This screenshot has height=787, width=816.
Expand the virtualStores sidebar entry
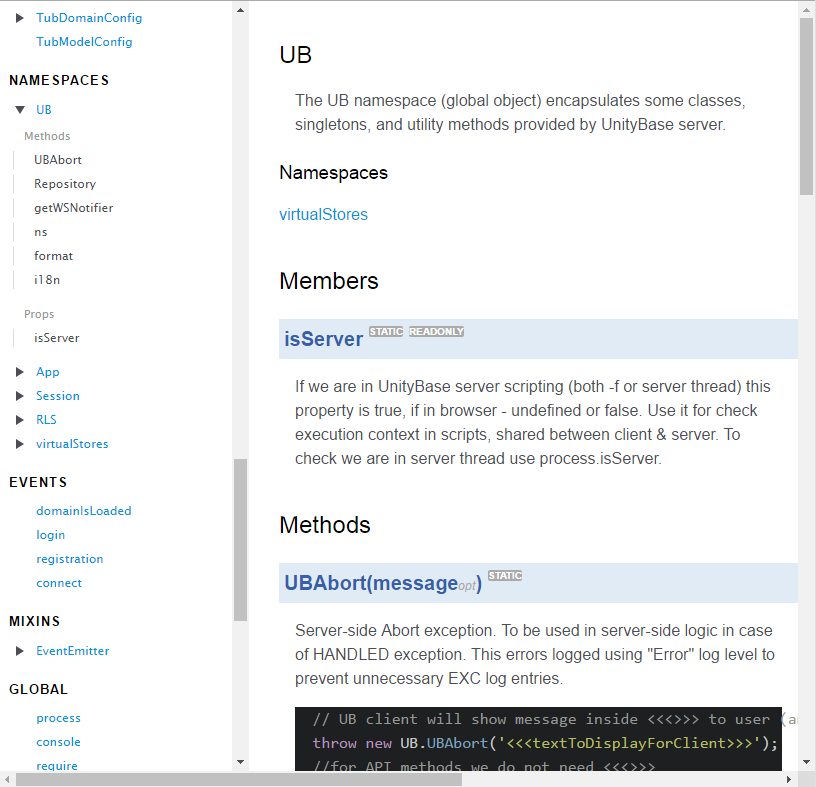tap(20, 443)
